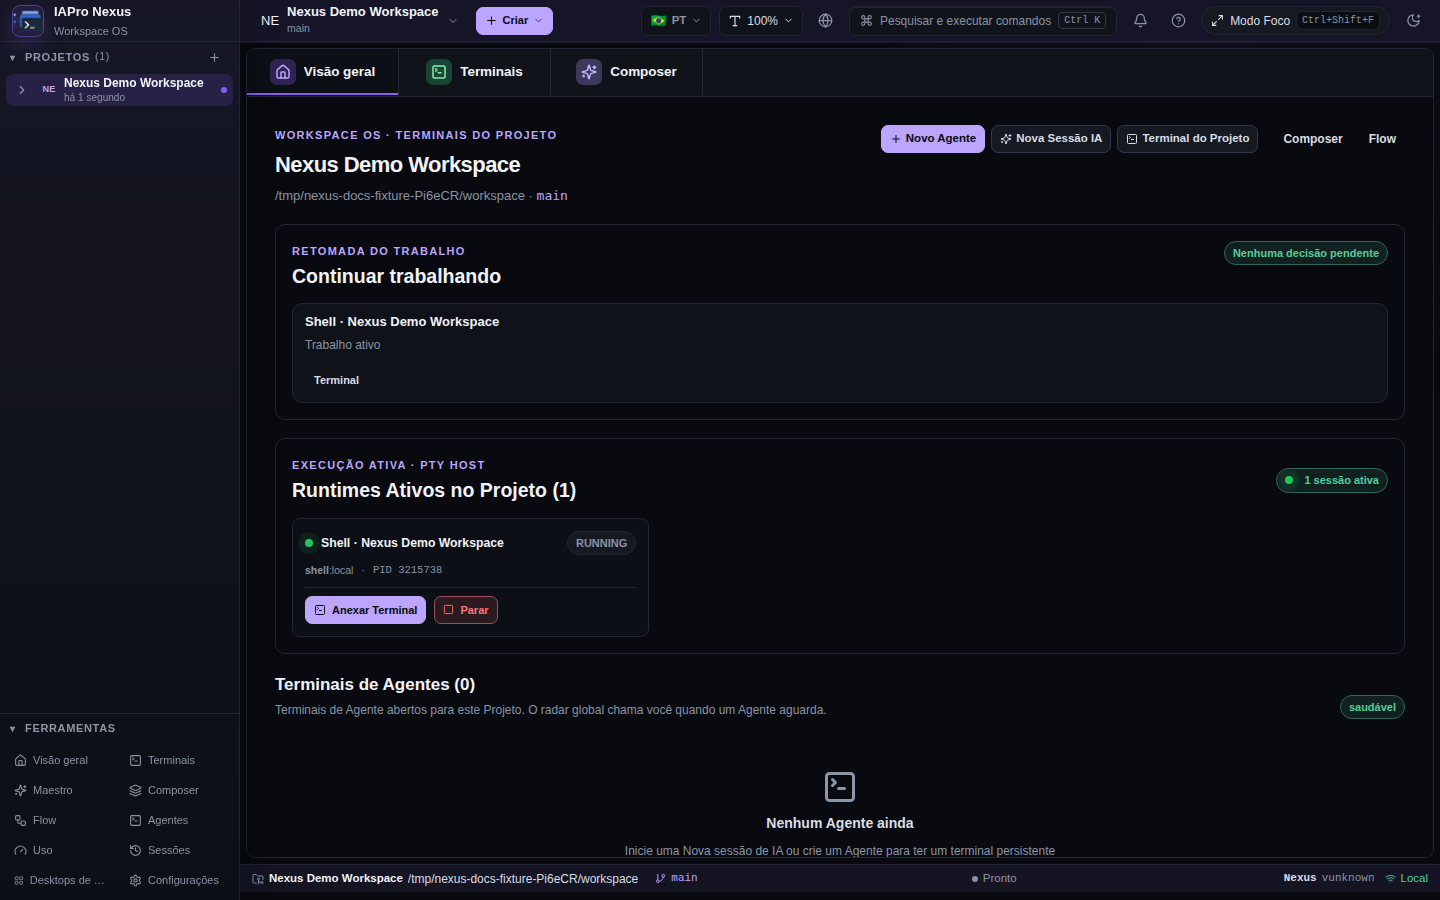Open the Criar dropdown menu
1440x900 pixels.
(514, 20)
